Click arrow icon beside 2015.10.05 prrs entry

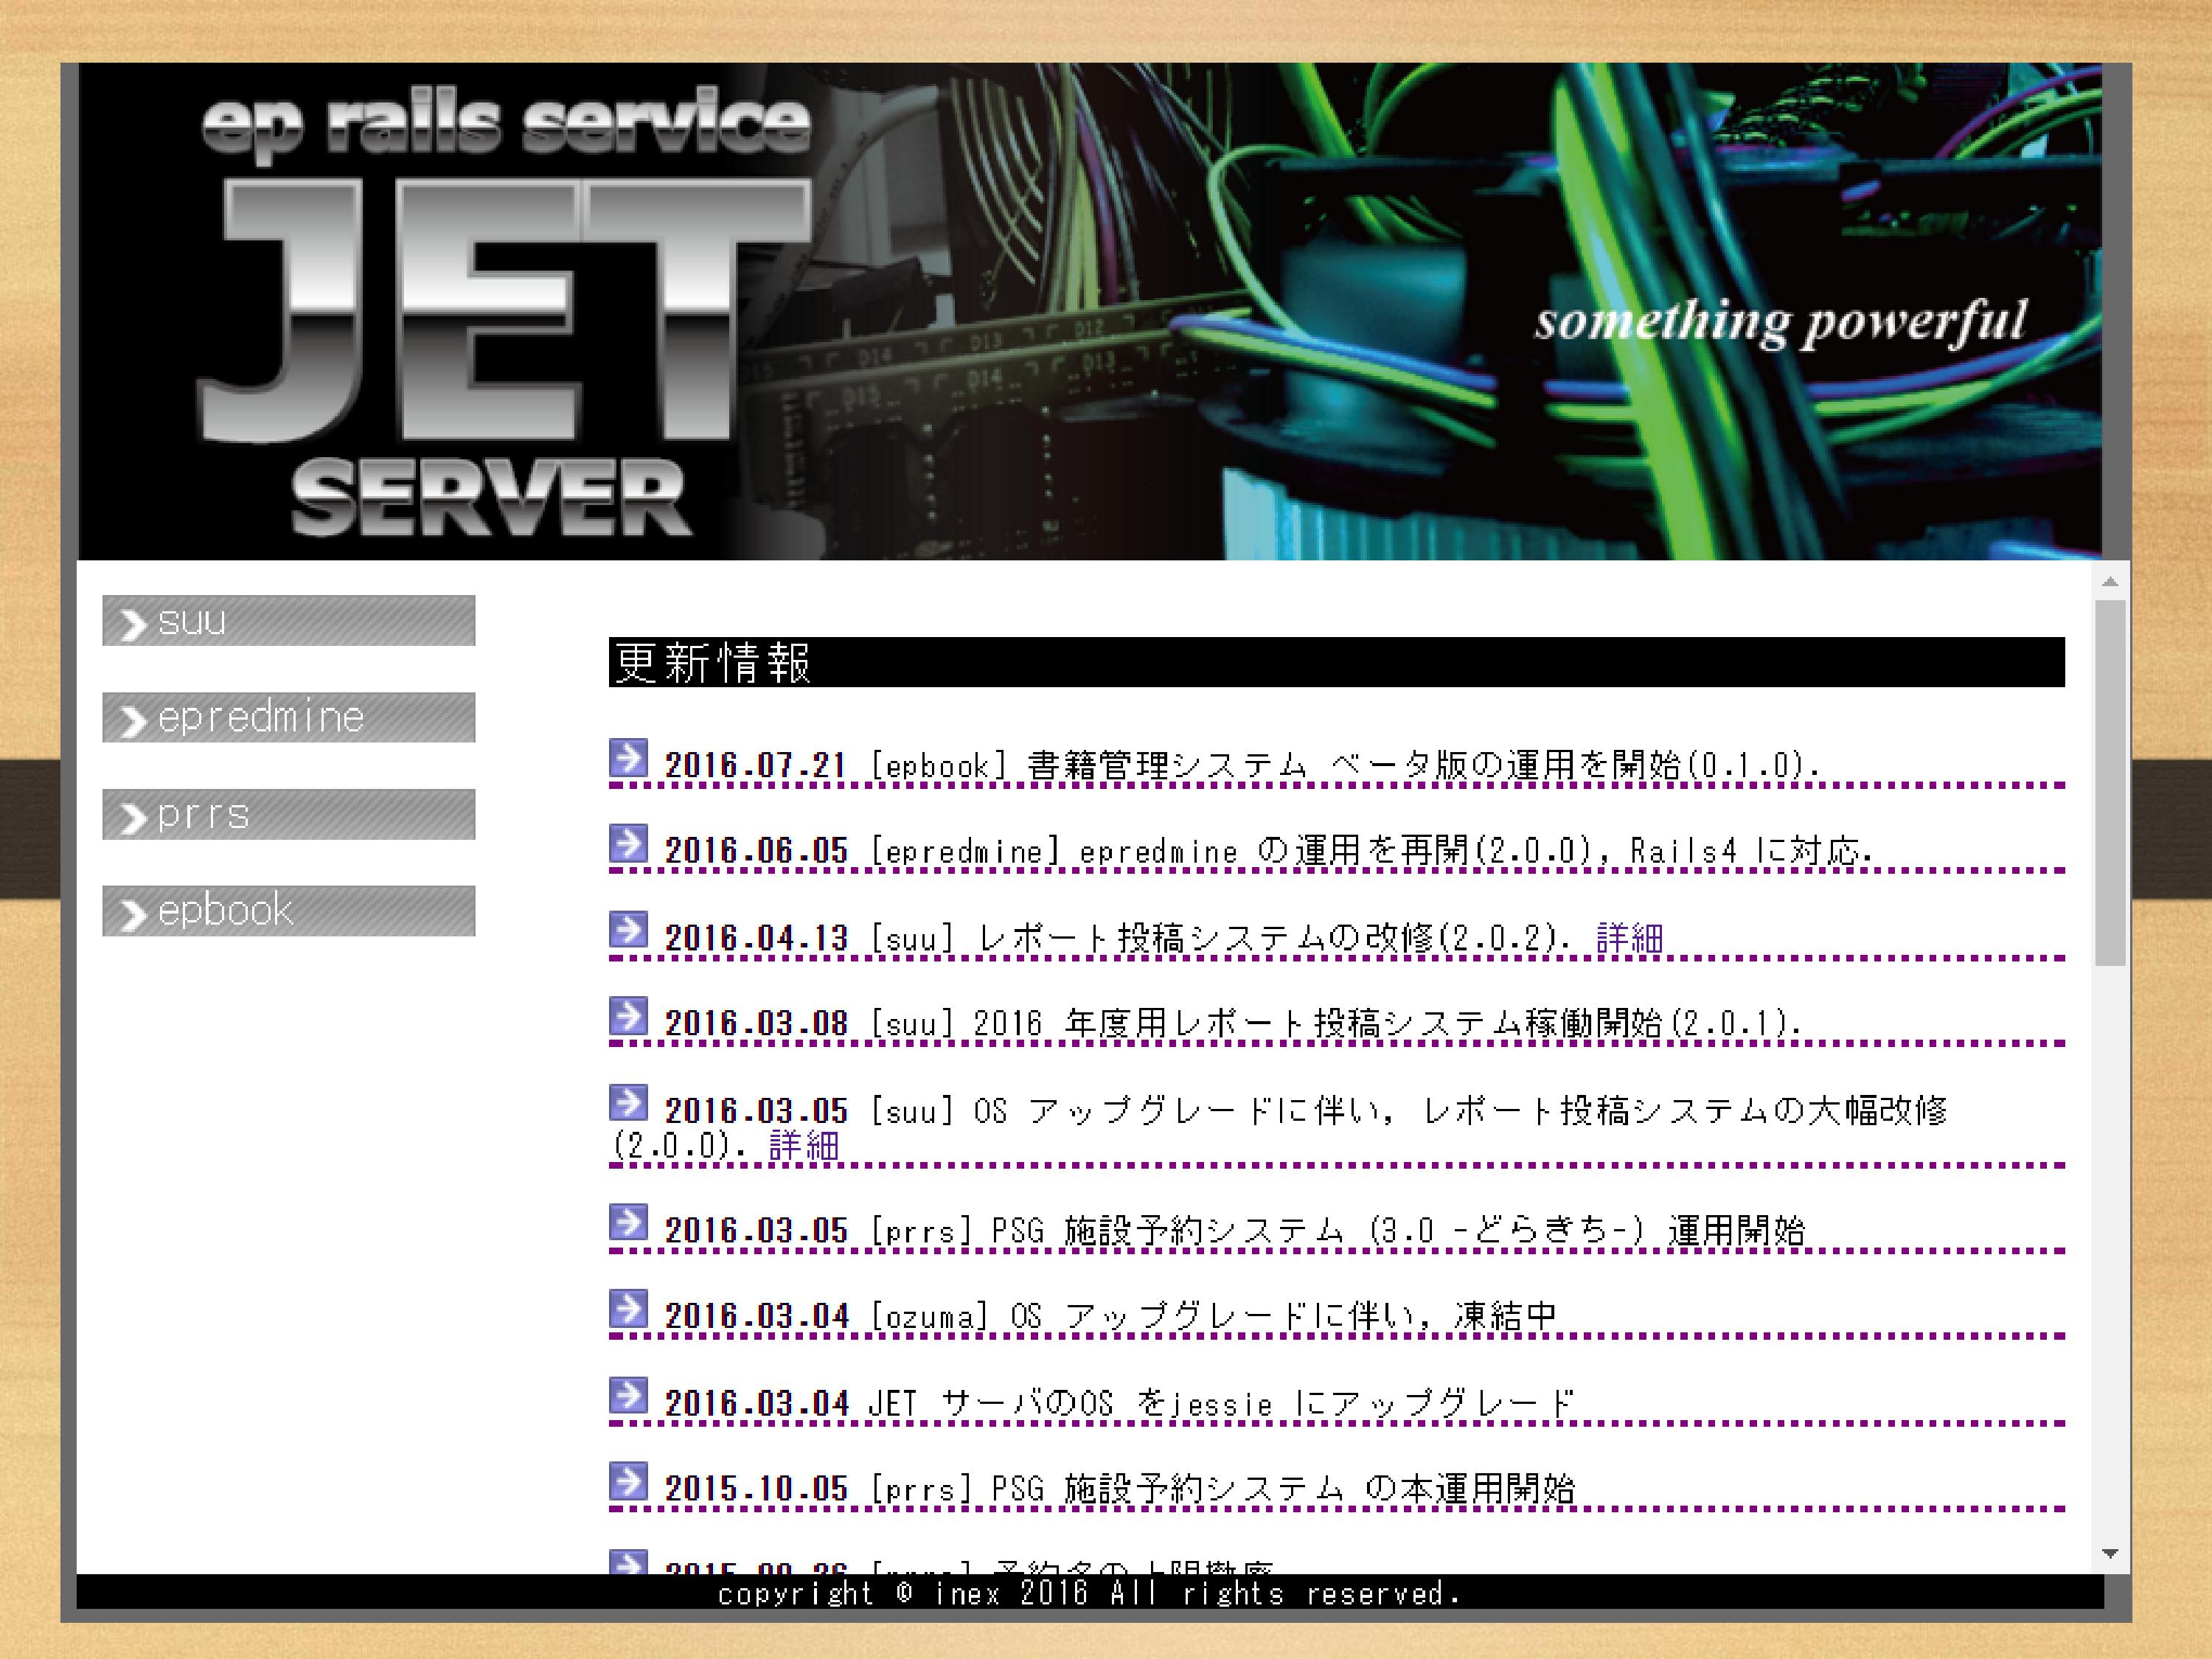[628, 1482]
